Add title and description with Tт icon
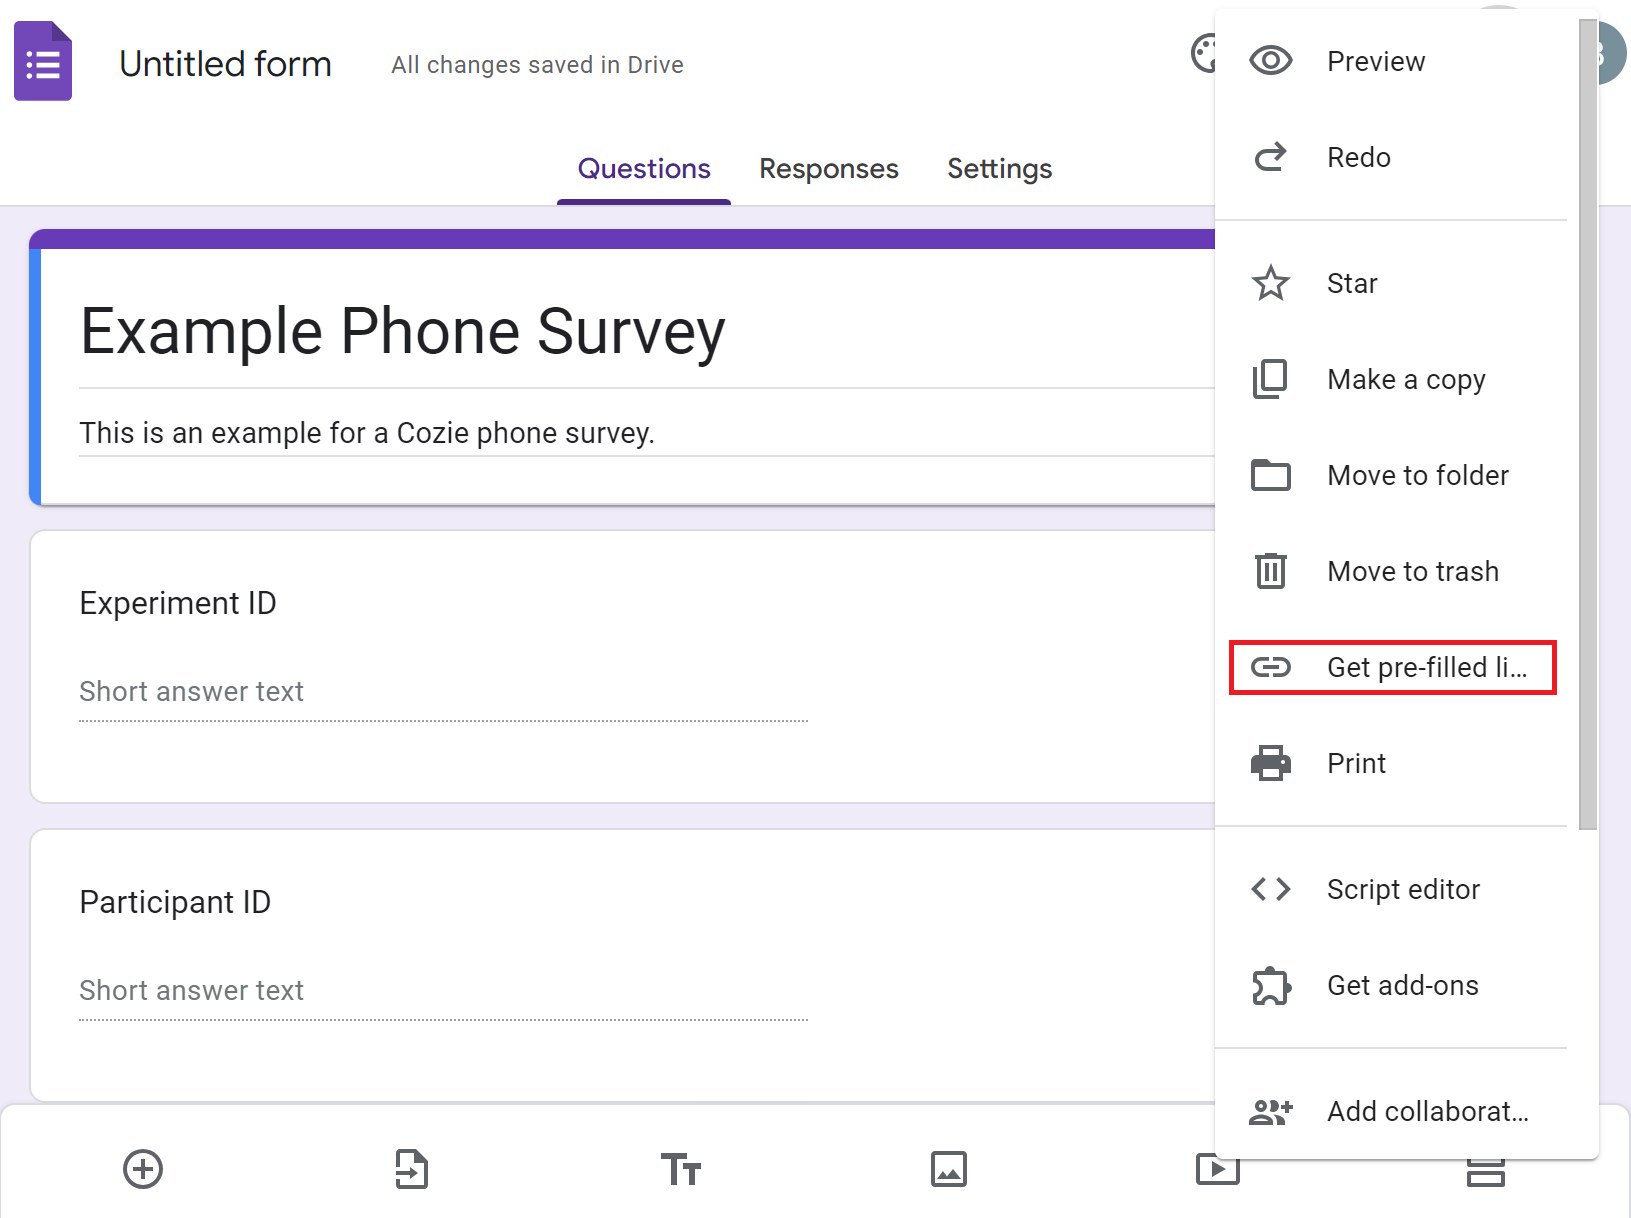Viewport: 1631px width, 1218px height. point(680,1168)
